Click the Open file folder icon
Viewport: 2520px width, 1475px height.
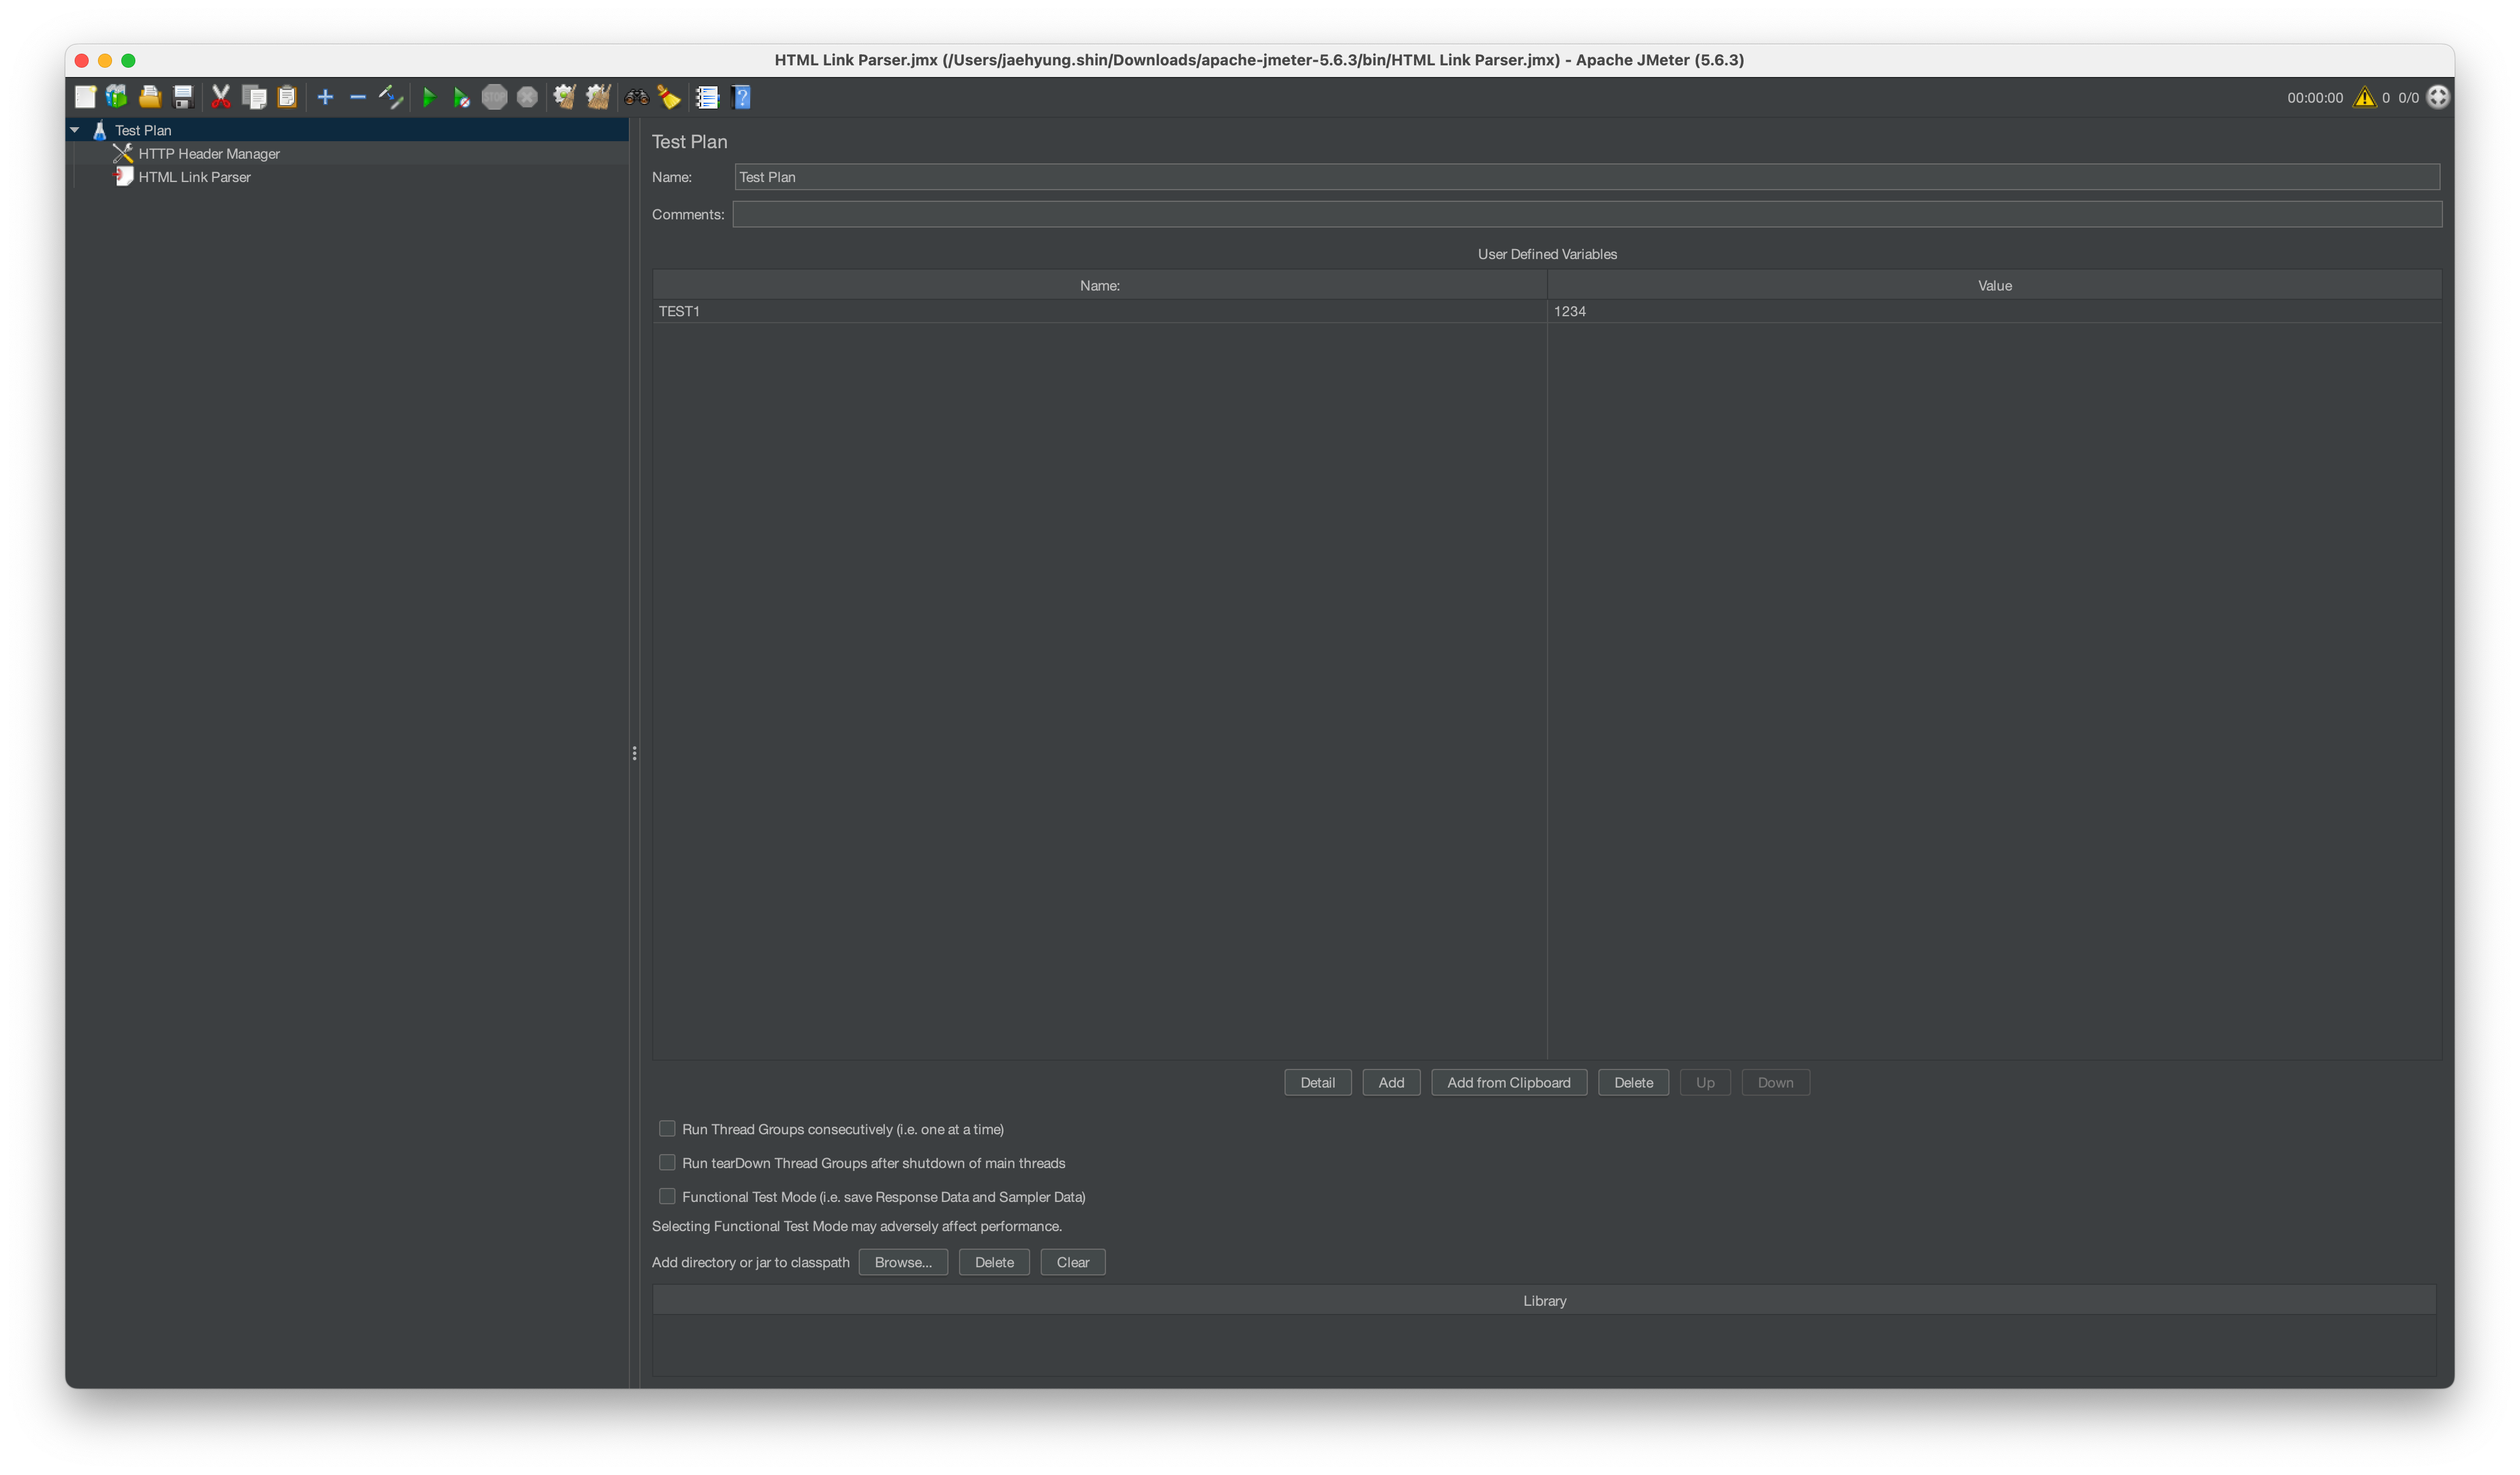150,97
